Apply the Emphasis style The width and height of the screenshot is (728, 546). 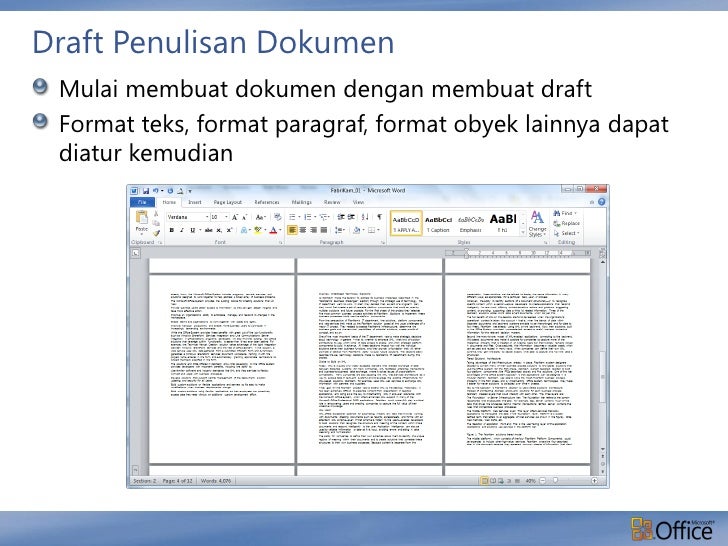[x=470, y=223]
